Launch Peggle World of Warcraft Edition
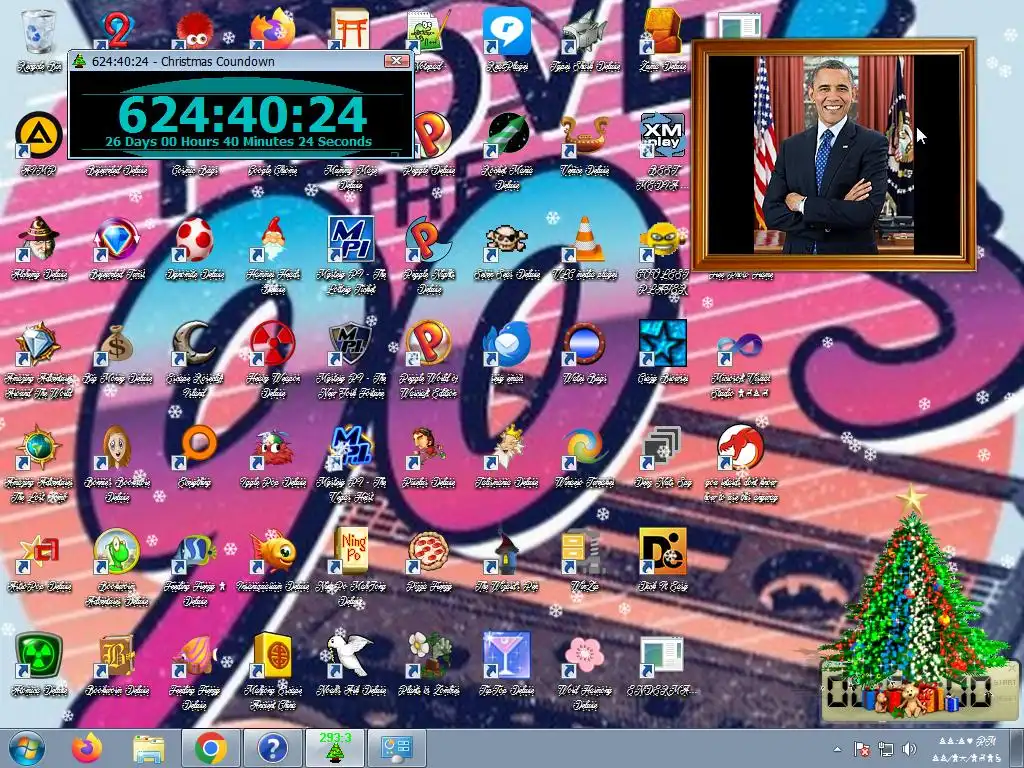 [x=429, y=344]
